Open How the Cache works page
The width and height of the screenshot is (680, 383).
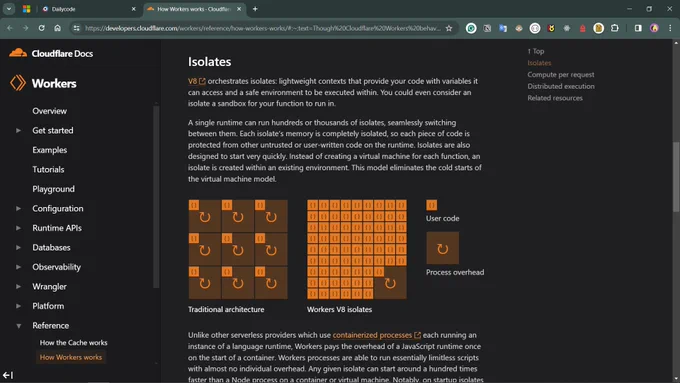point(73,343)
